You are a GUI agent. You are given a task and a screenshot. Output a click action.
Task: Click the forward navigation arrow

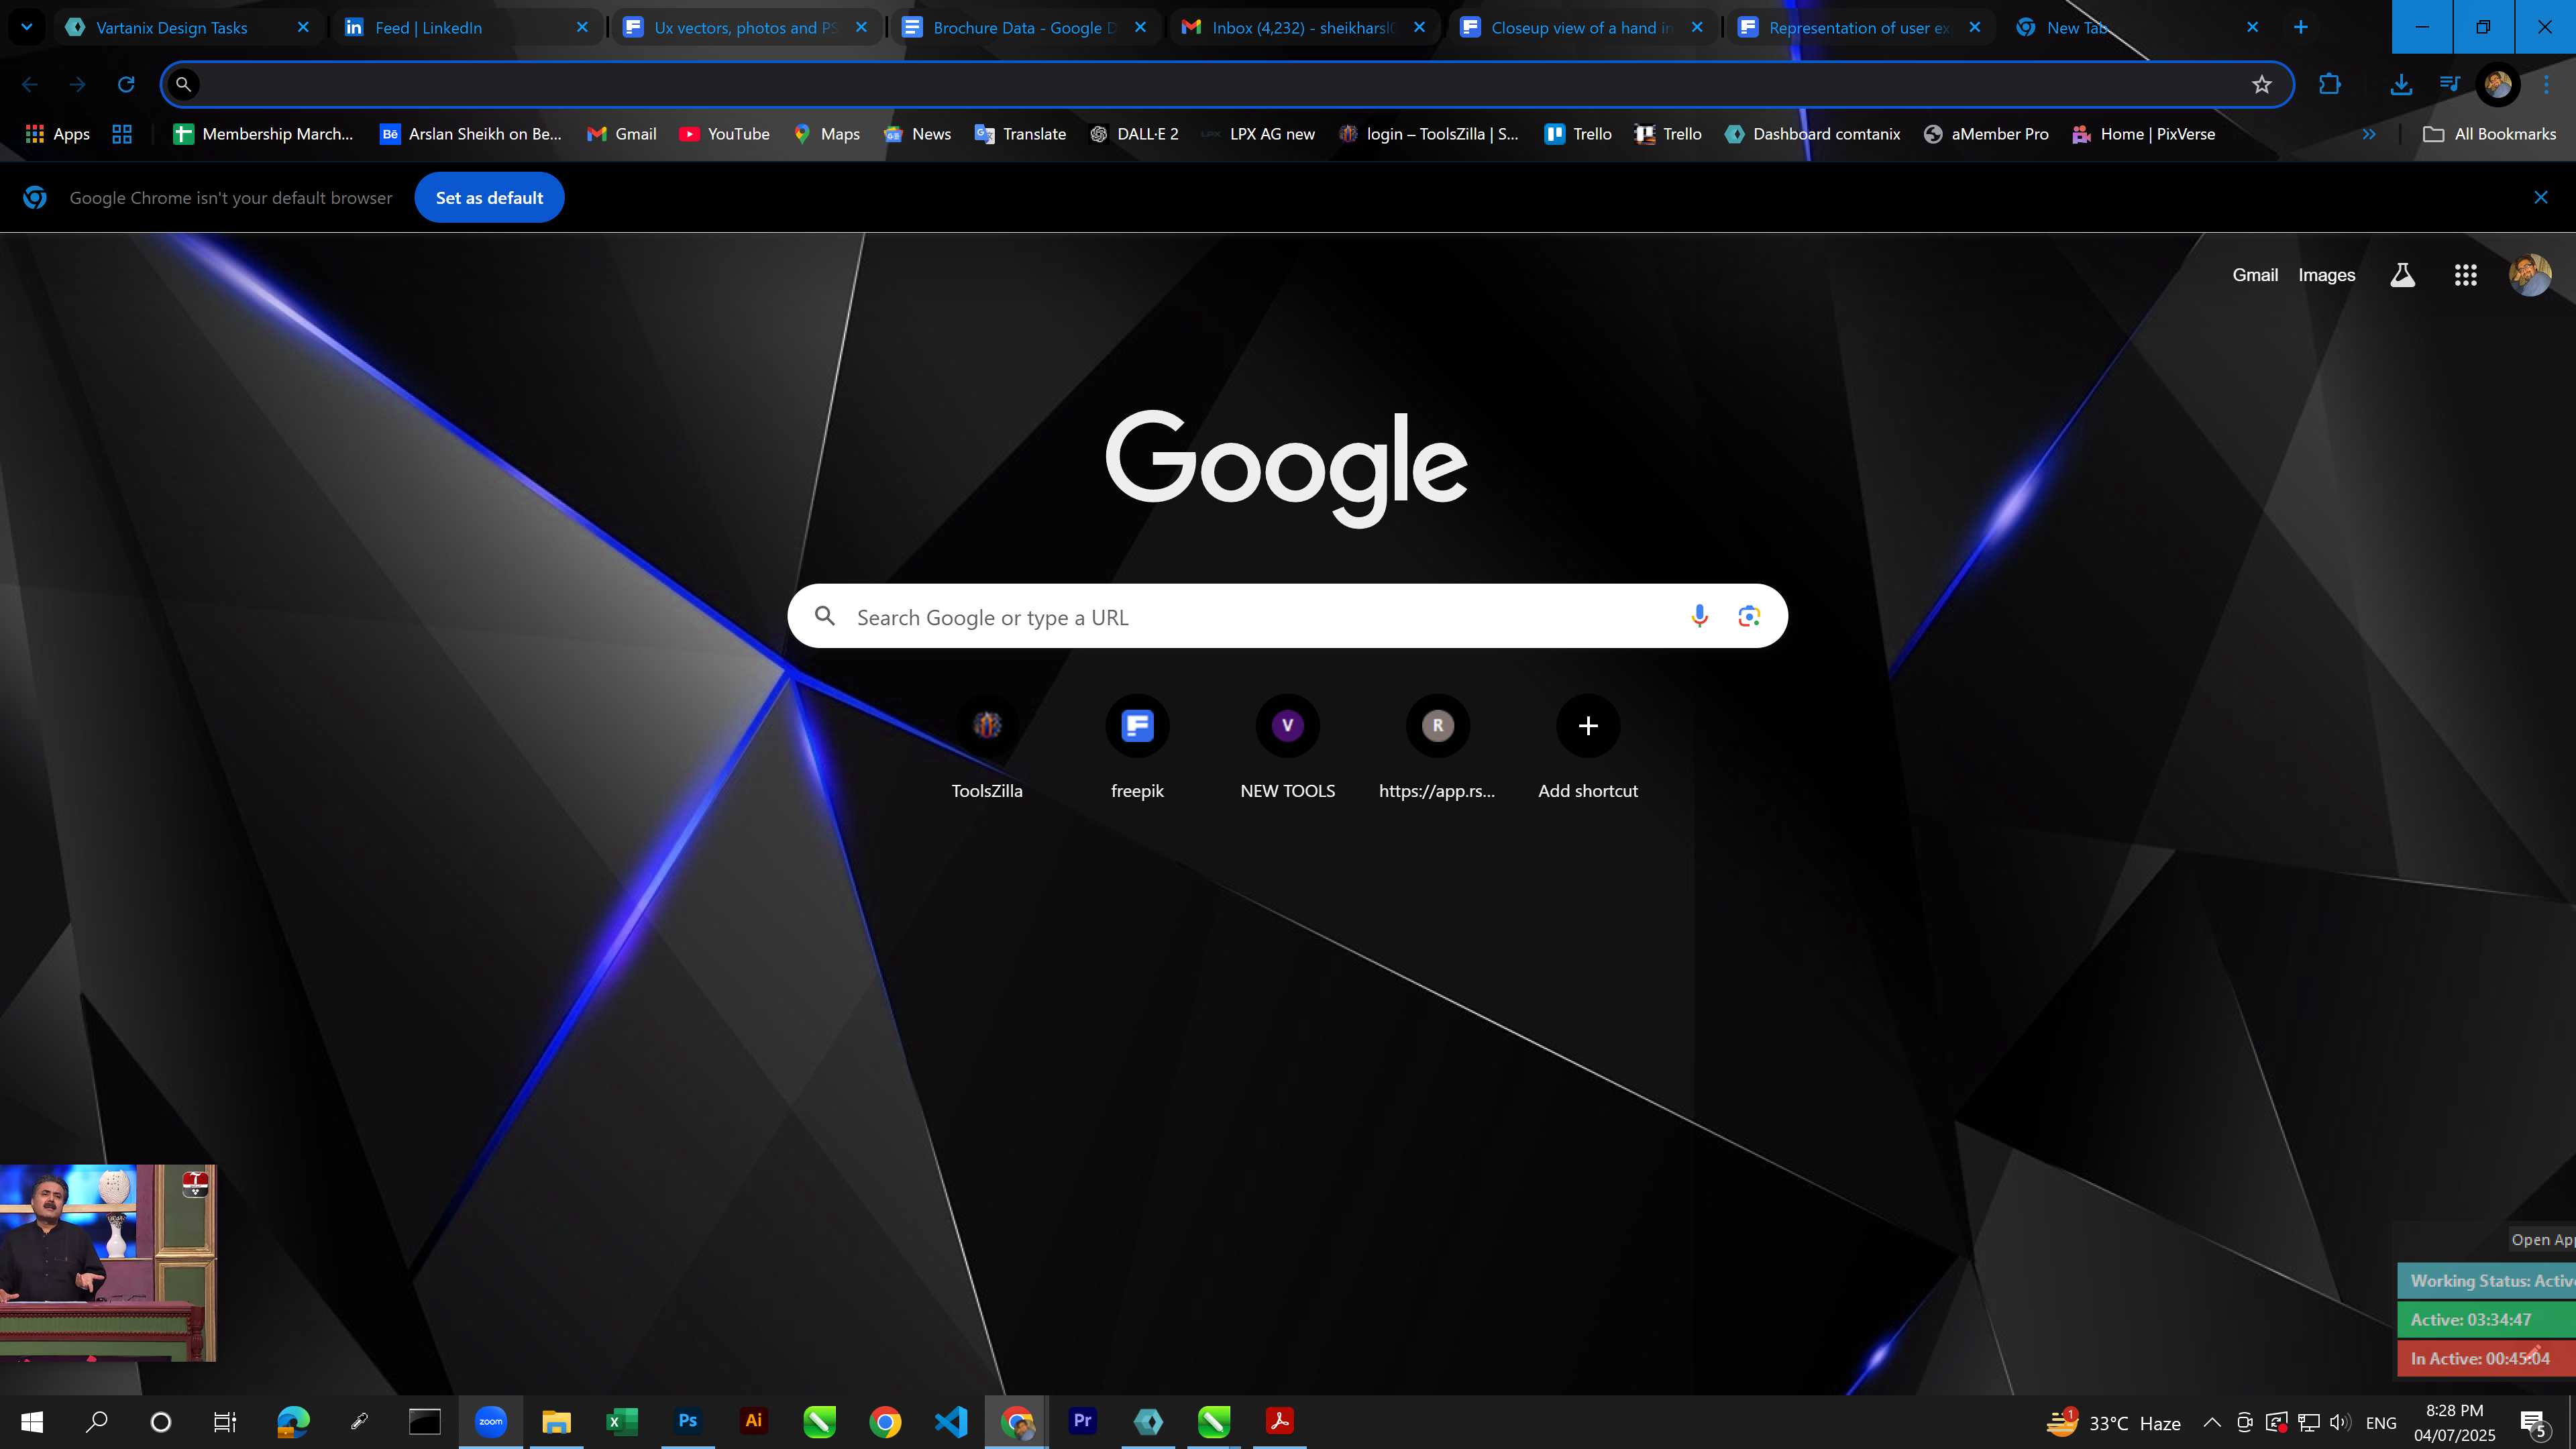78,84
